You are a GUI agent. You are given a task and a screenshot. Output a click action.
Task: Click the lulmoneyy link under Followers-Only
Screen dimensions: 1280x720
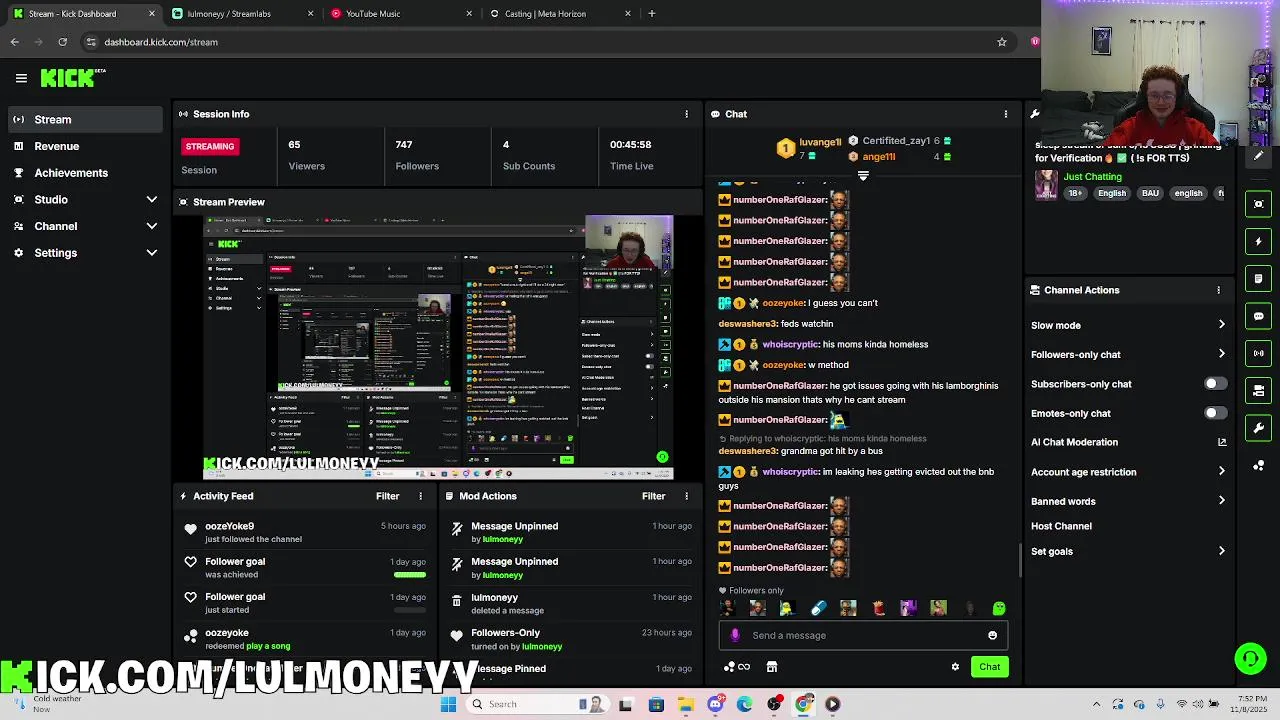tap(541, 647)
